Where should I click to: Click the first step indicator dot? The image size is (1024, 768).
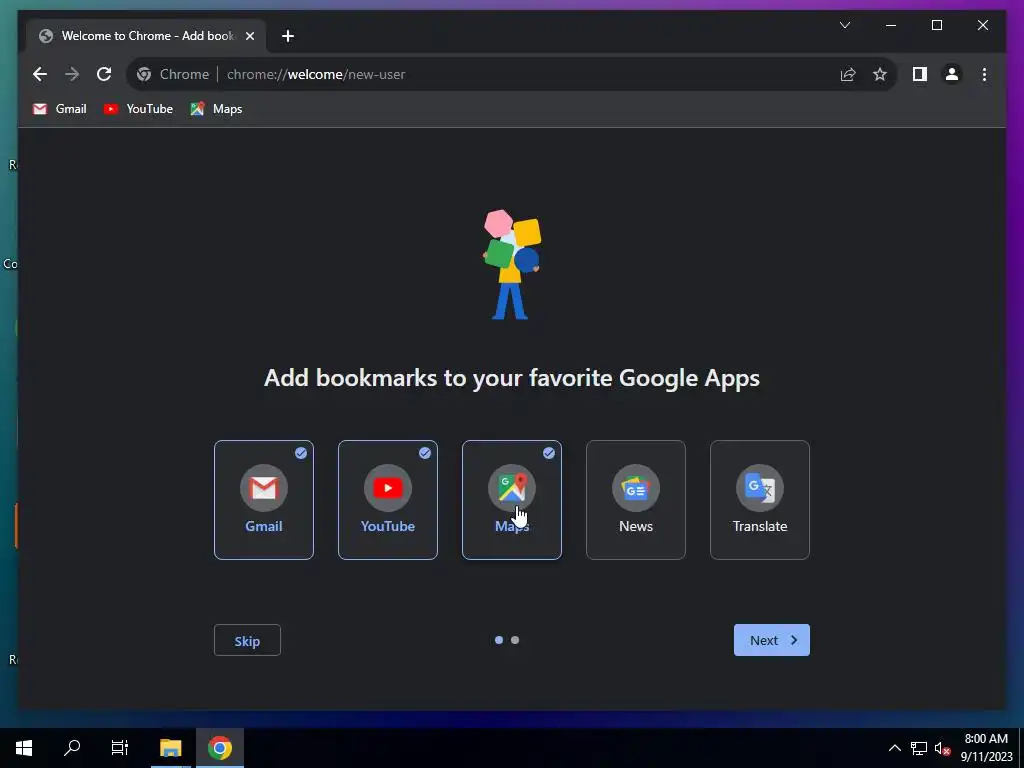point(499,640)
